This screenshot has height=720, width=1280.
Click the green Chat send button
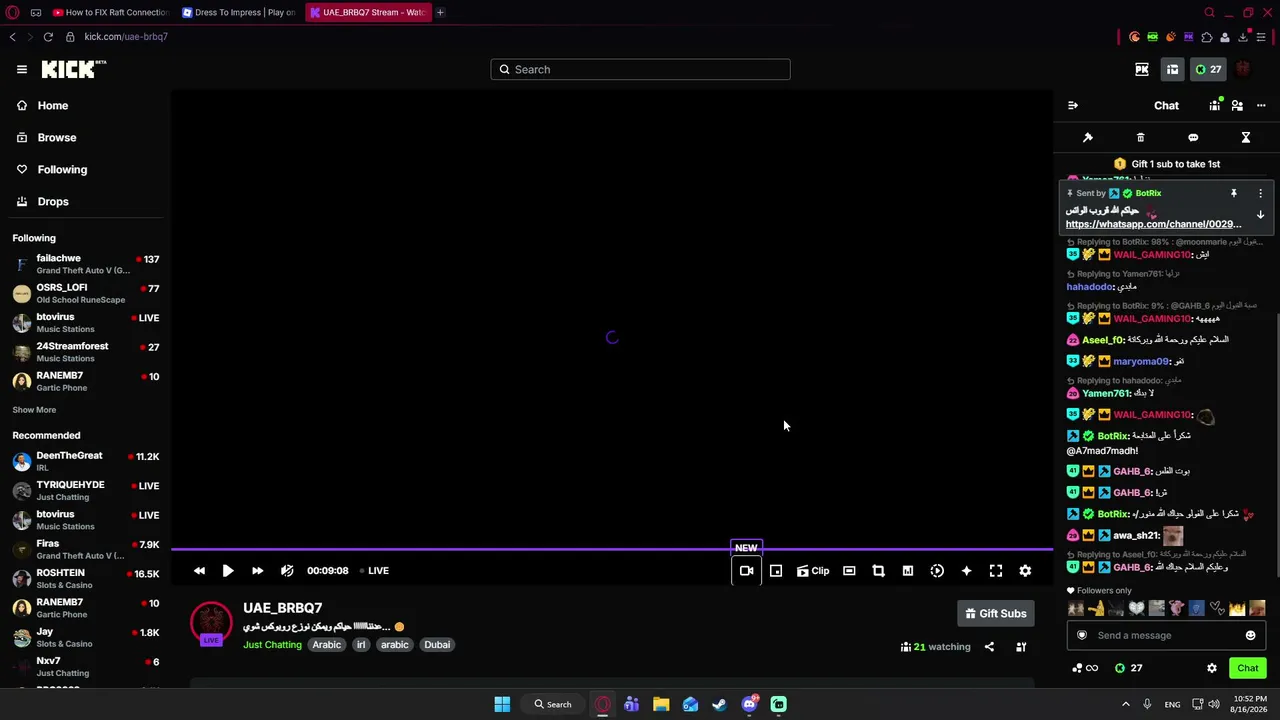(x=1248, y=668)
